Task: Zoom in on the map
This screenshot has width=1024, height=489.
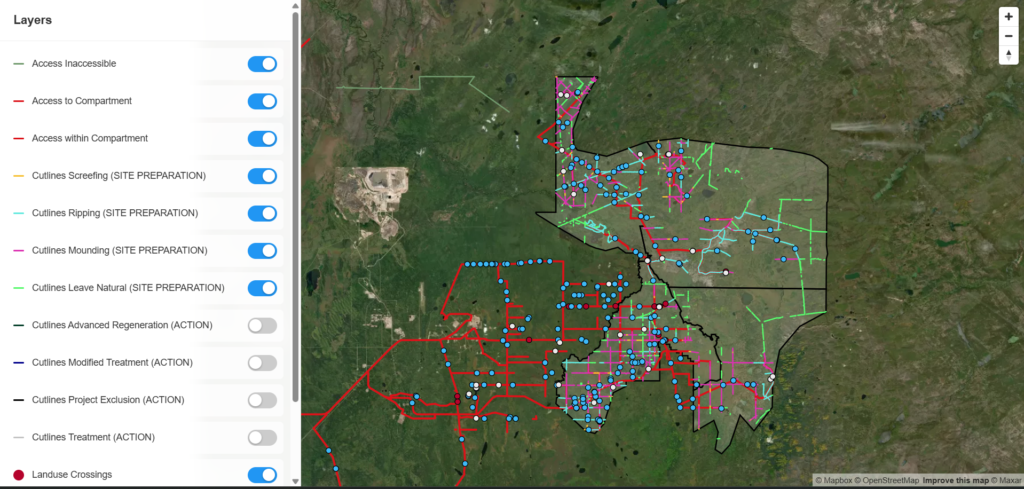Action: pos(1008,17)
